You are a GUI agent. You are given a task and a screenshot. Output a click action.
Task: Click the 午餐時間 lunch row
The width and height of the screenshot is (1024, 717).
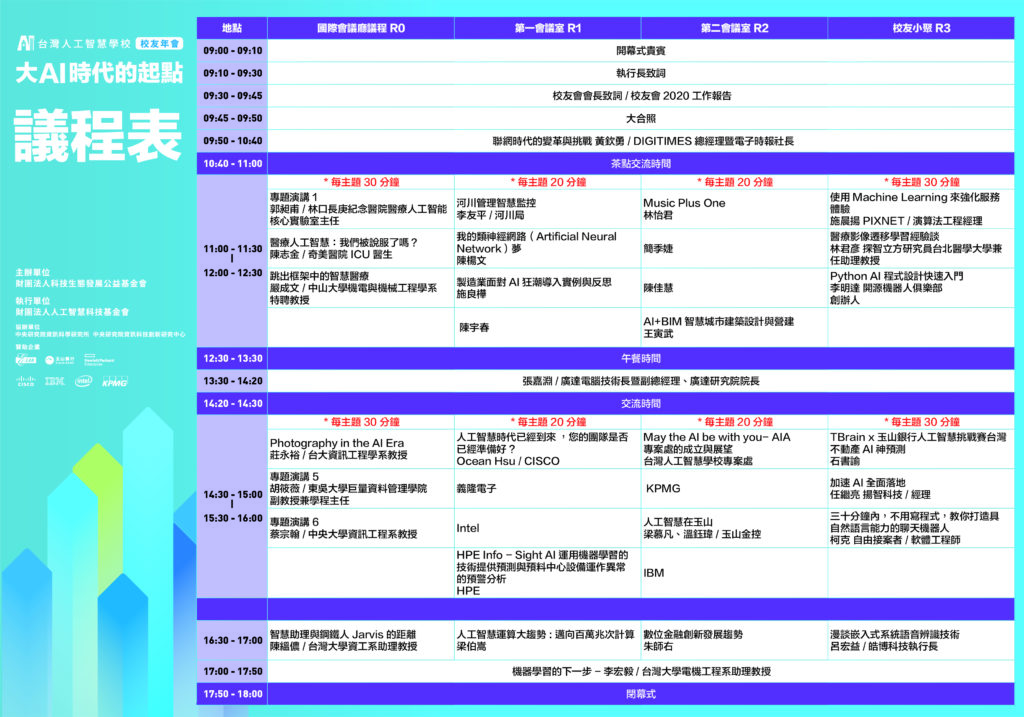point(640,358)
